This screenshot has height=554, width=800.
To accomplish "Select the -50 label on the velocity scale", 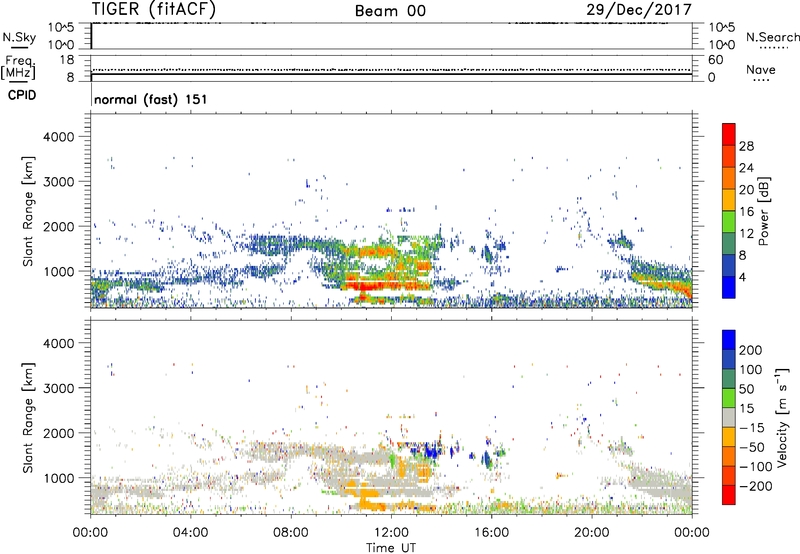I will click(752, 447).
